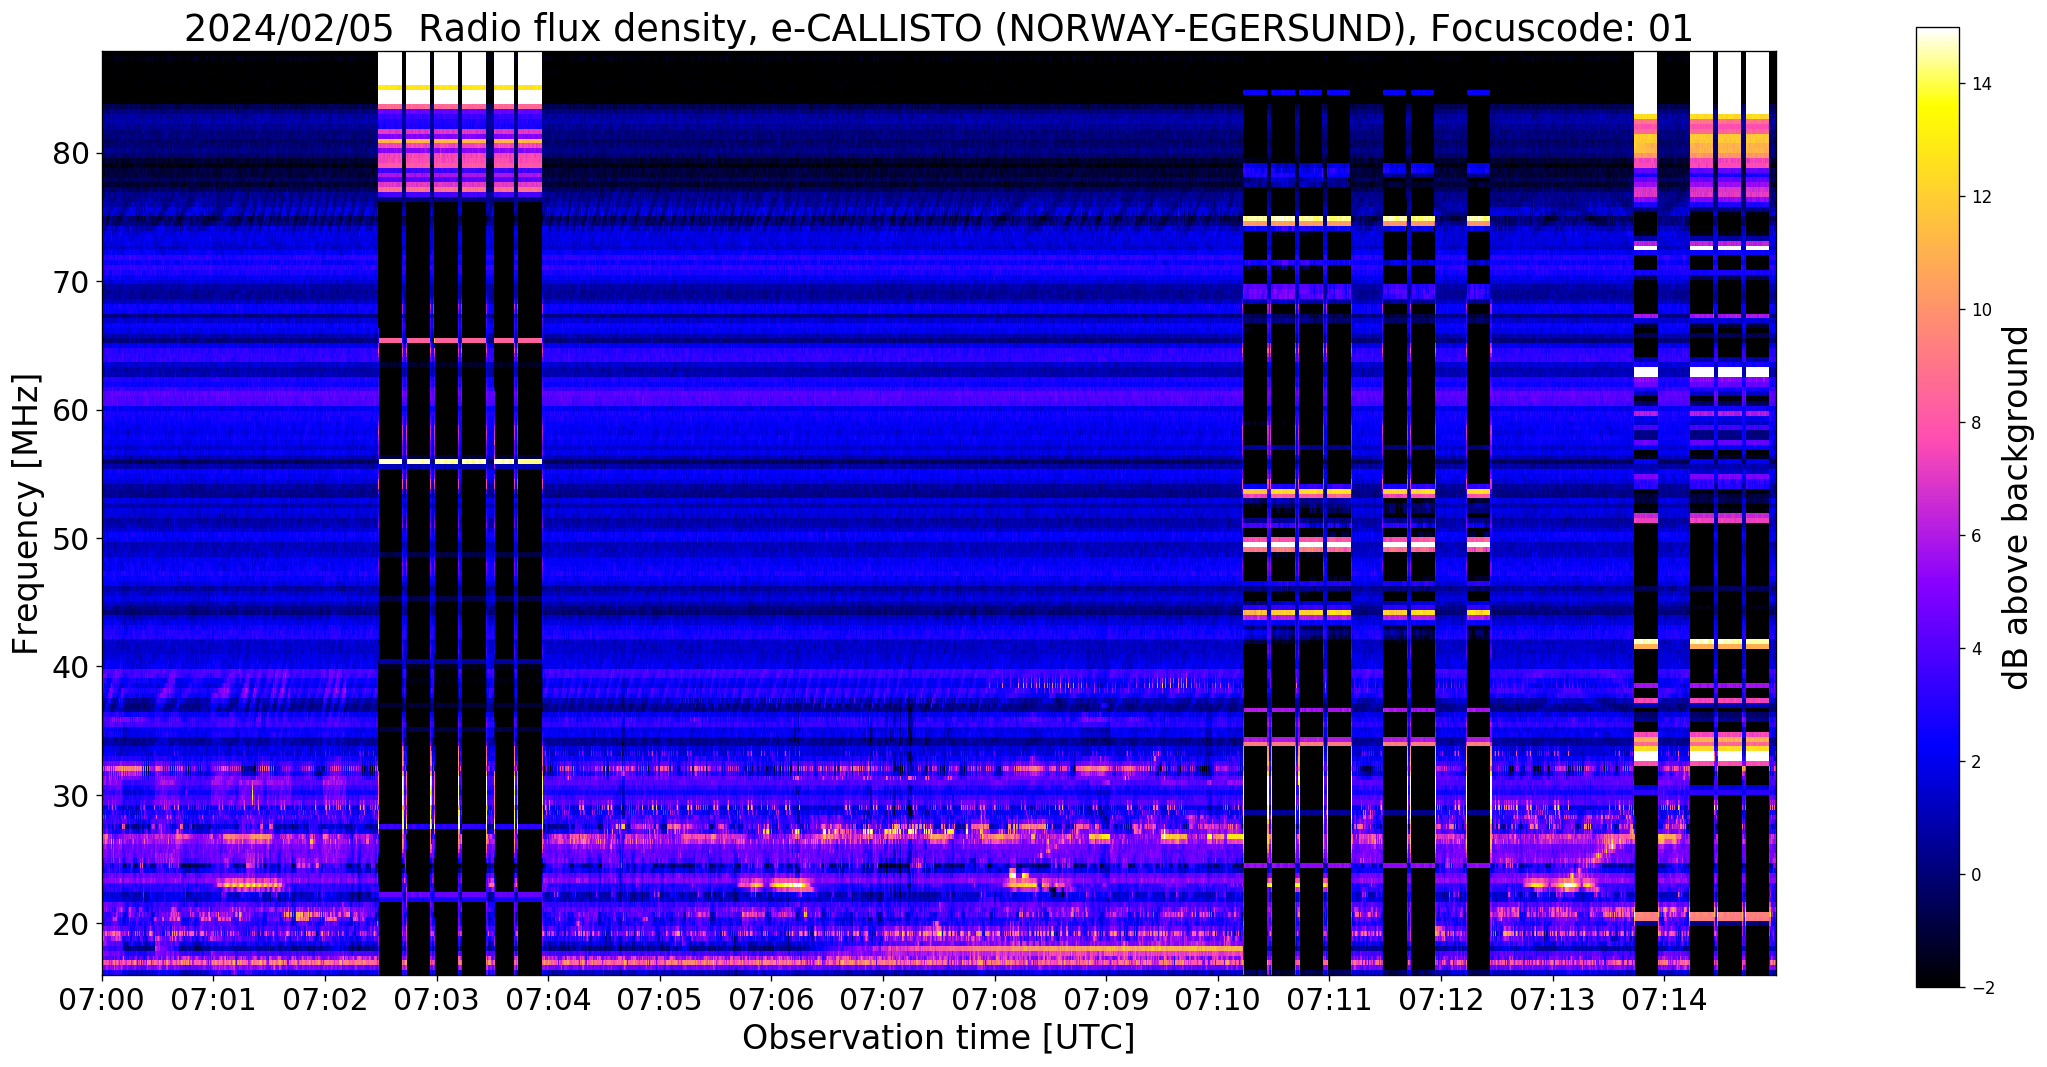This screenshot has height=1067, width=2047.
Task: Click the 07:07 time tick label
Action: coord(883,999)
